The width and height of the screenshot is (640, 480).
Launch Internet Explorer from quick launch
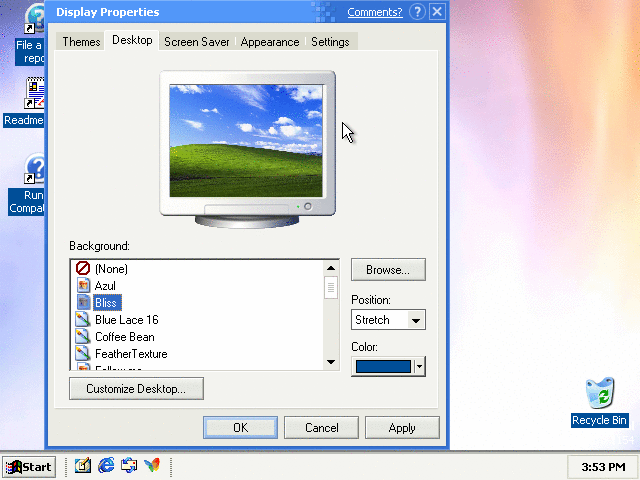106,465
